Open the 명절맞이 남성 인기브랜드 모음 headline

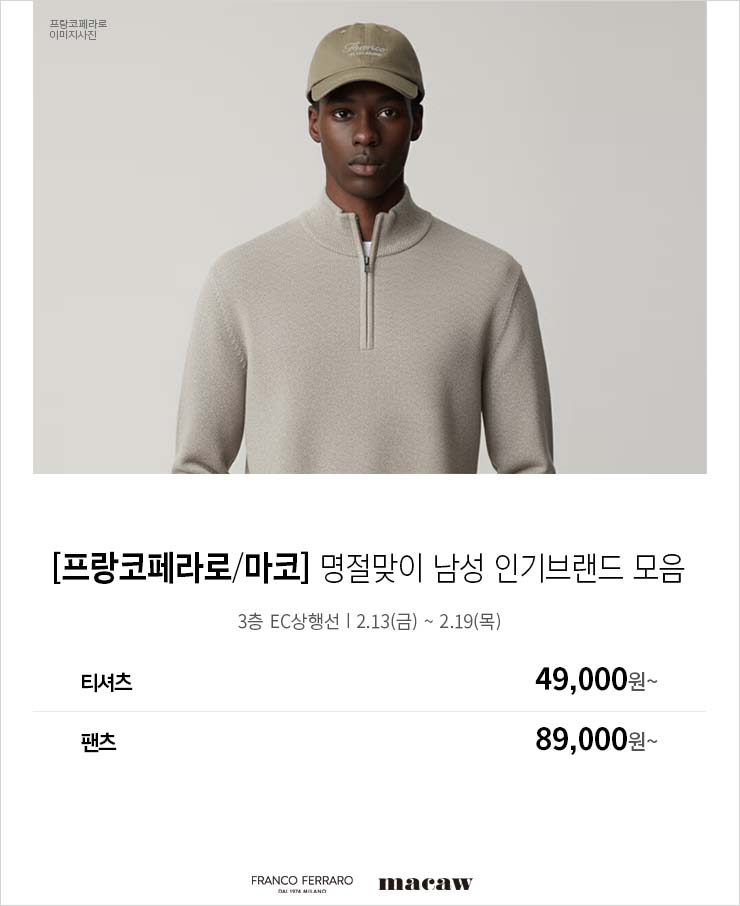click(x=501, y=569)
